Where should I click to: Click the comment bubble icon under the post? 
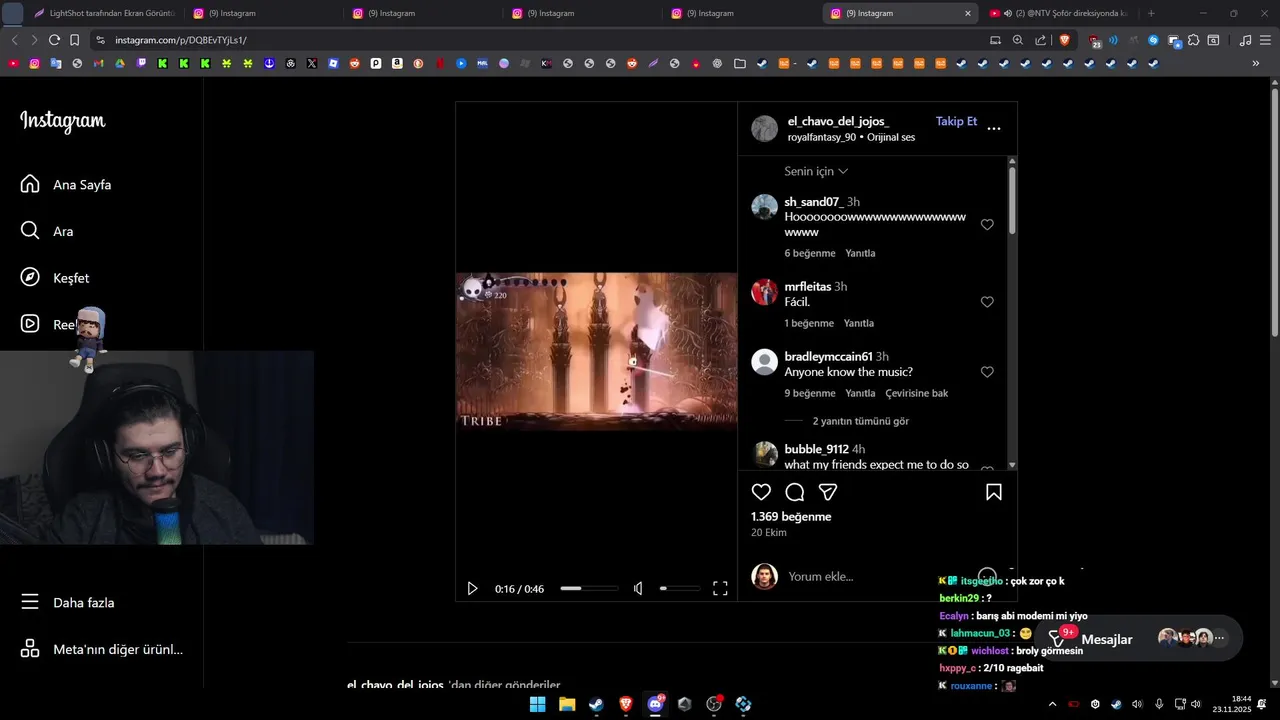tap(795, 492)
